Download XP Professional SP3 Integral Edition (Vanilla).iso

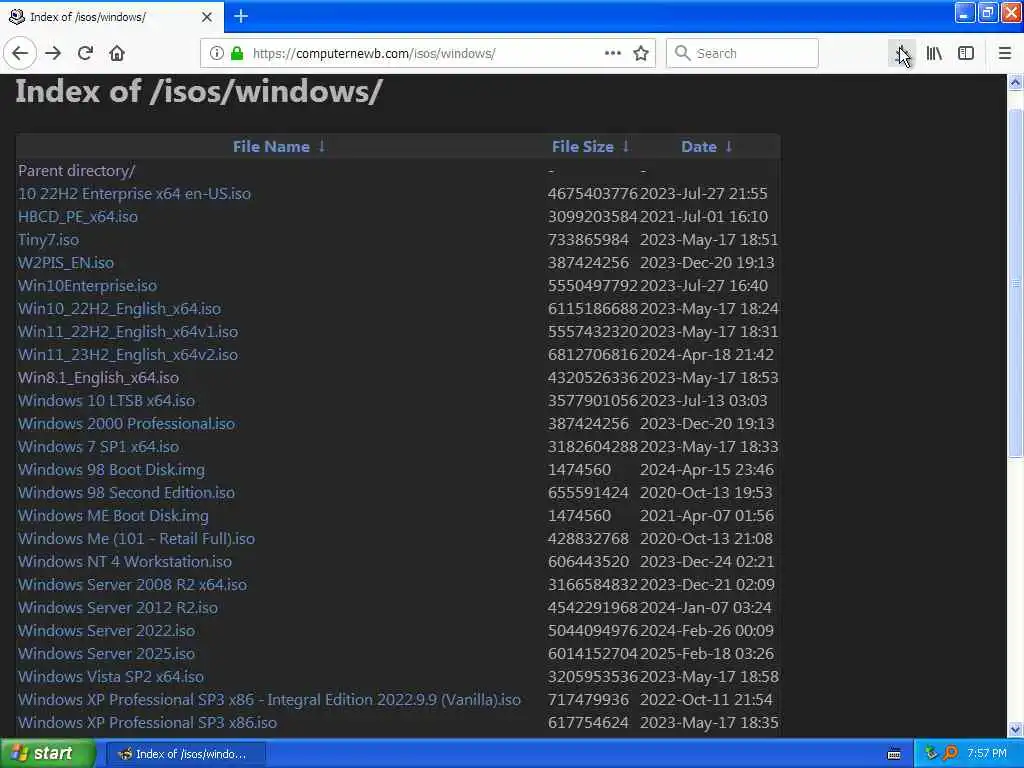click(x=270, y=699)
